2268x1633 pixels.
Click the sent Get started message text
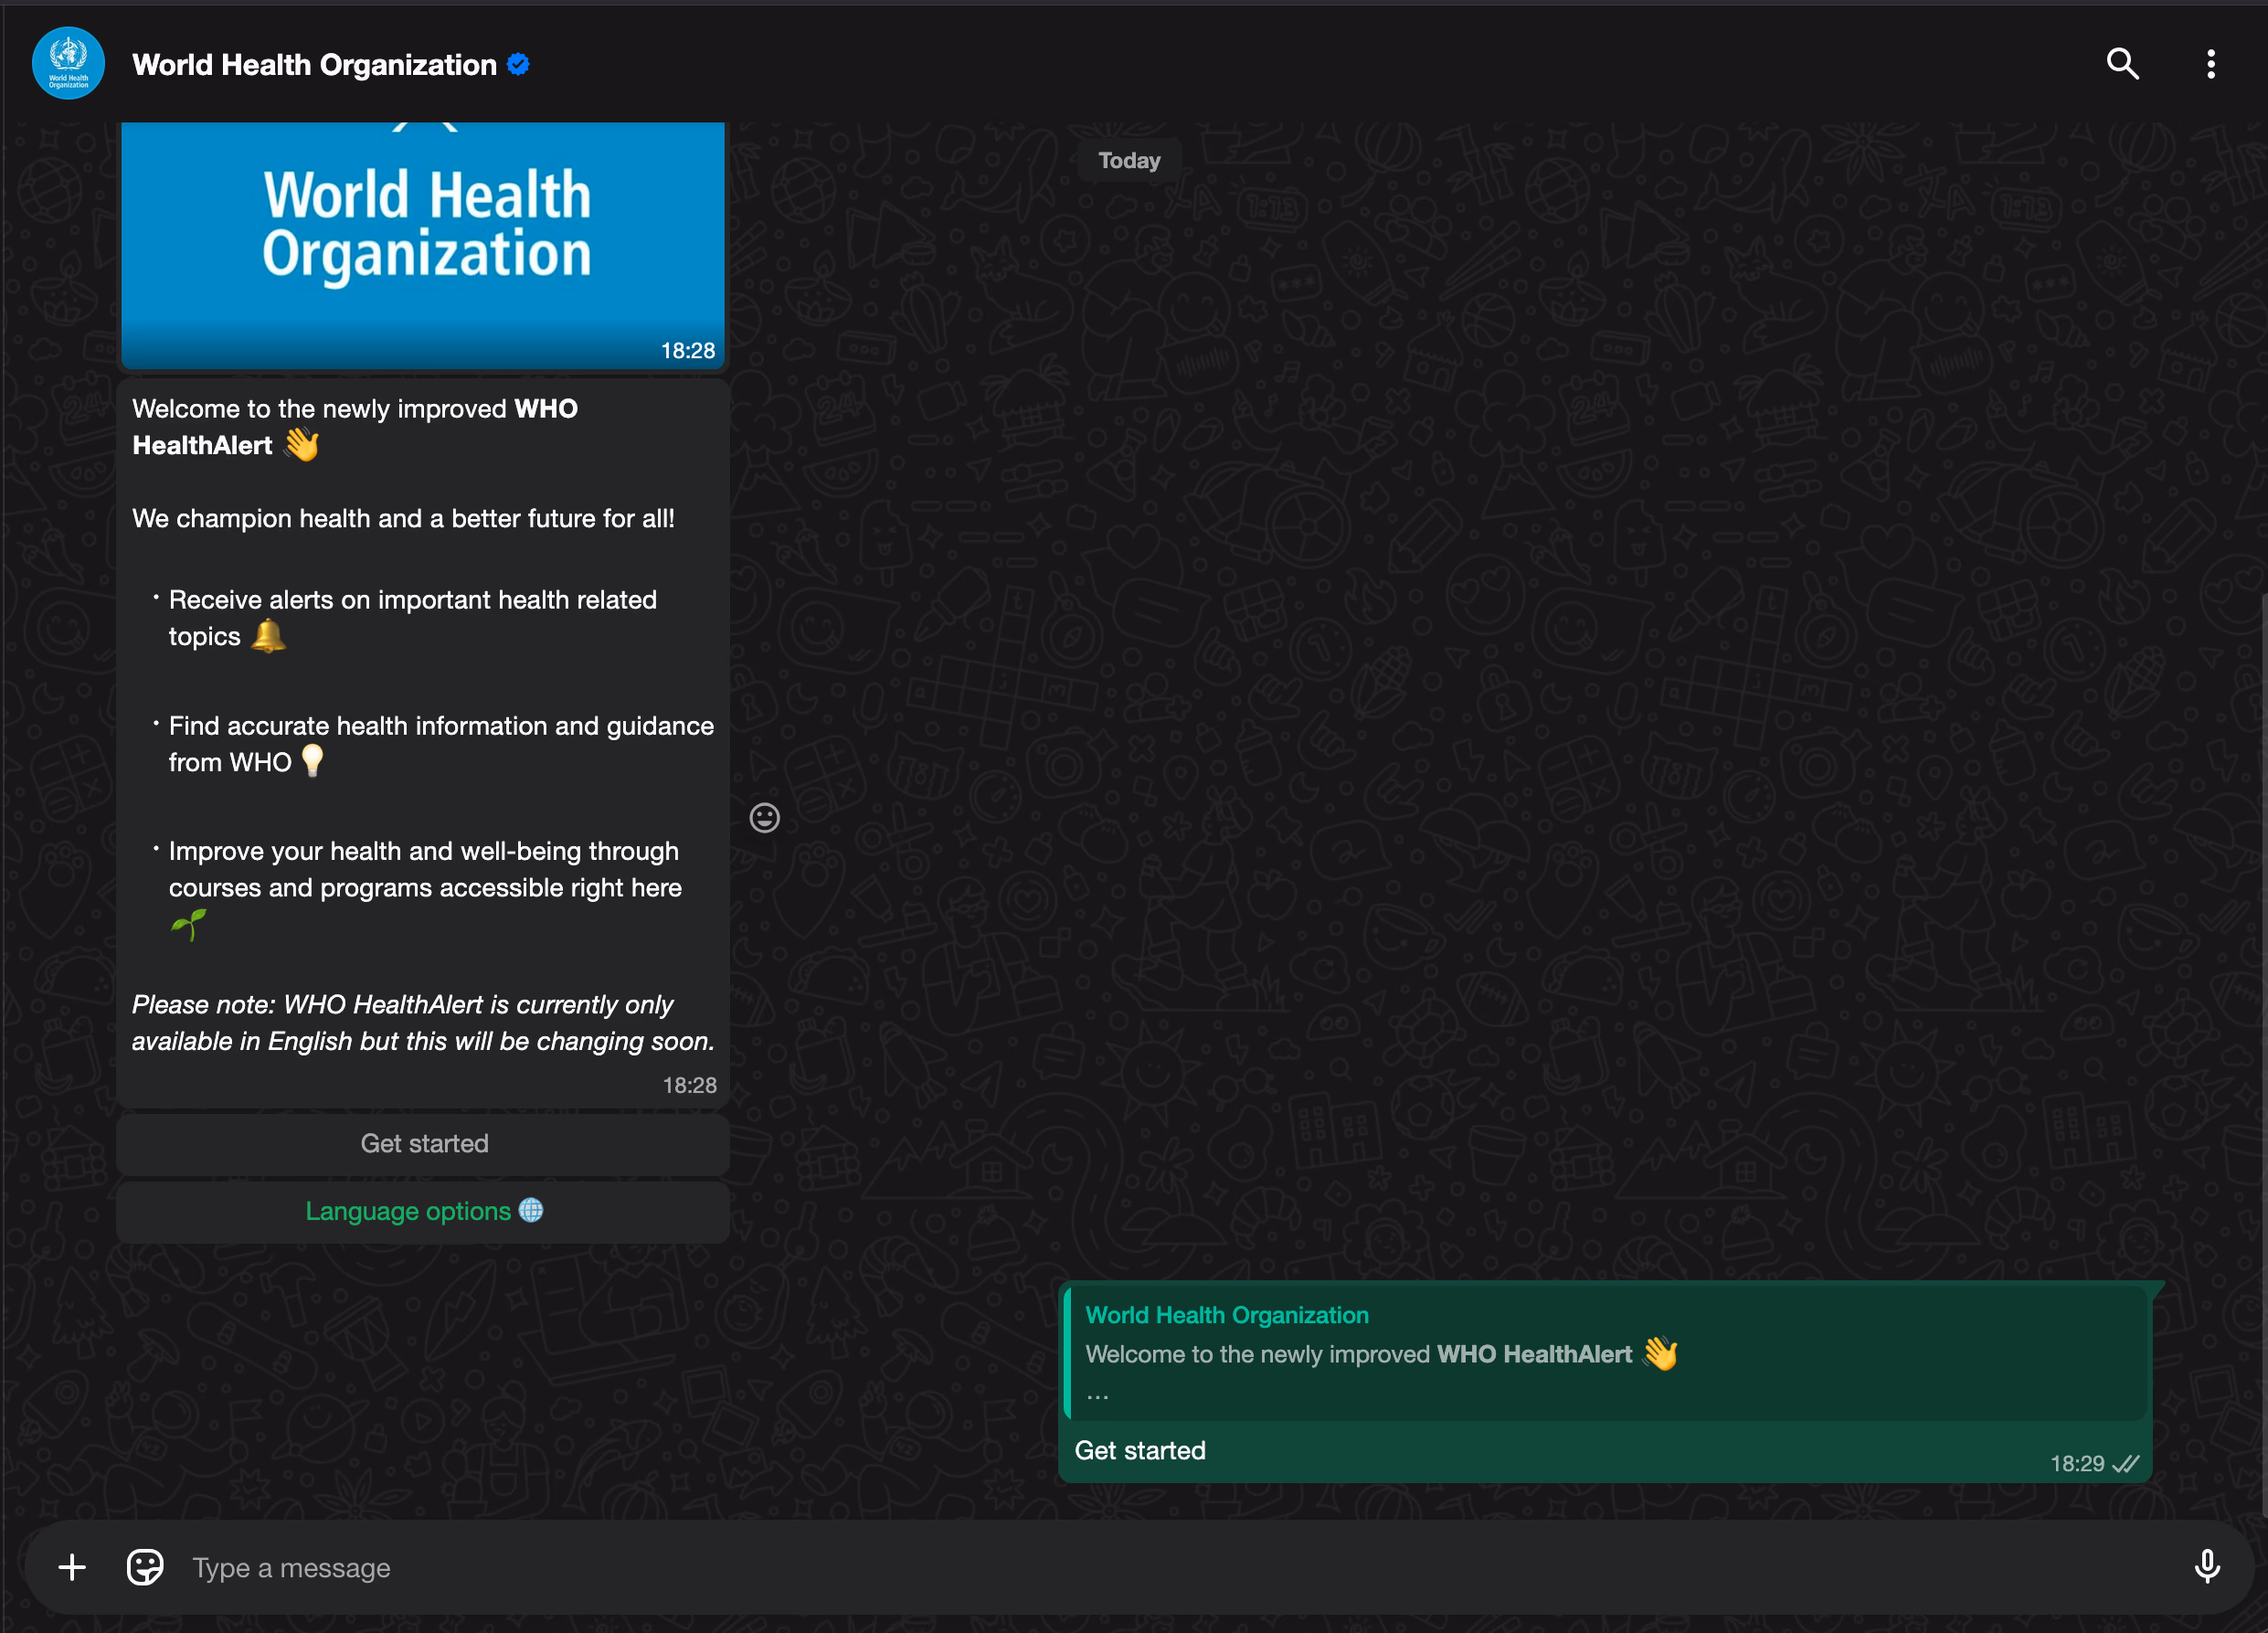pyautogui.click(x=1140, y=1451)
